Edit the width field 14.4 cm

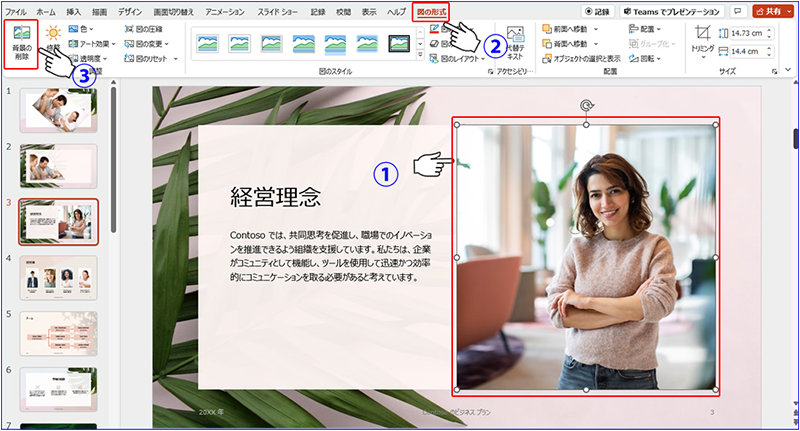click(747, 52)
